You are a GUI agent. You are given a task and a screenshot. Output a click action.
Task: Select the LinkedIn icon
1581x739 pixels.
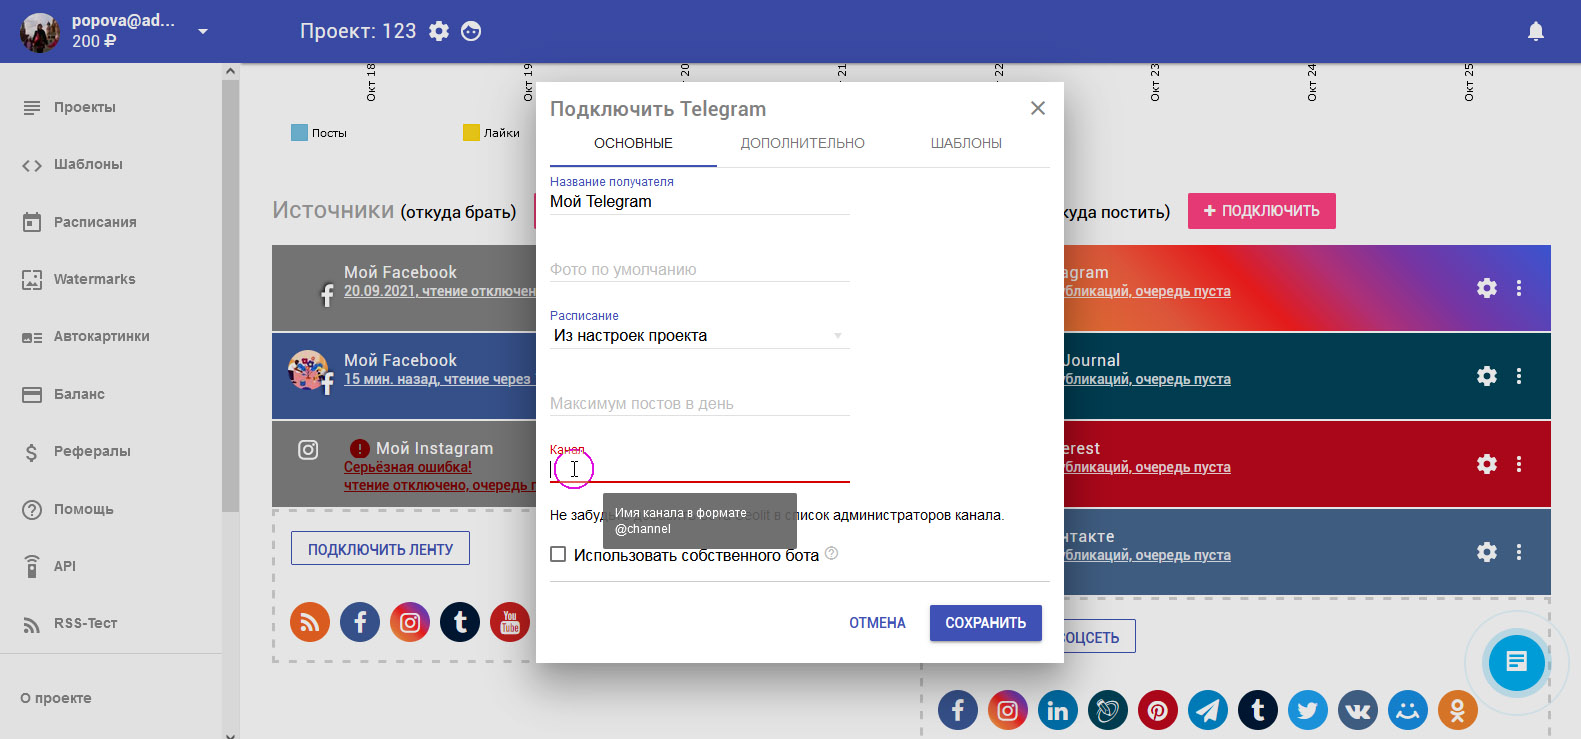[x=1057, y=710]
